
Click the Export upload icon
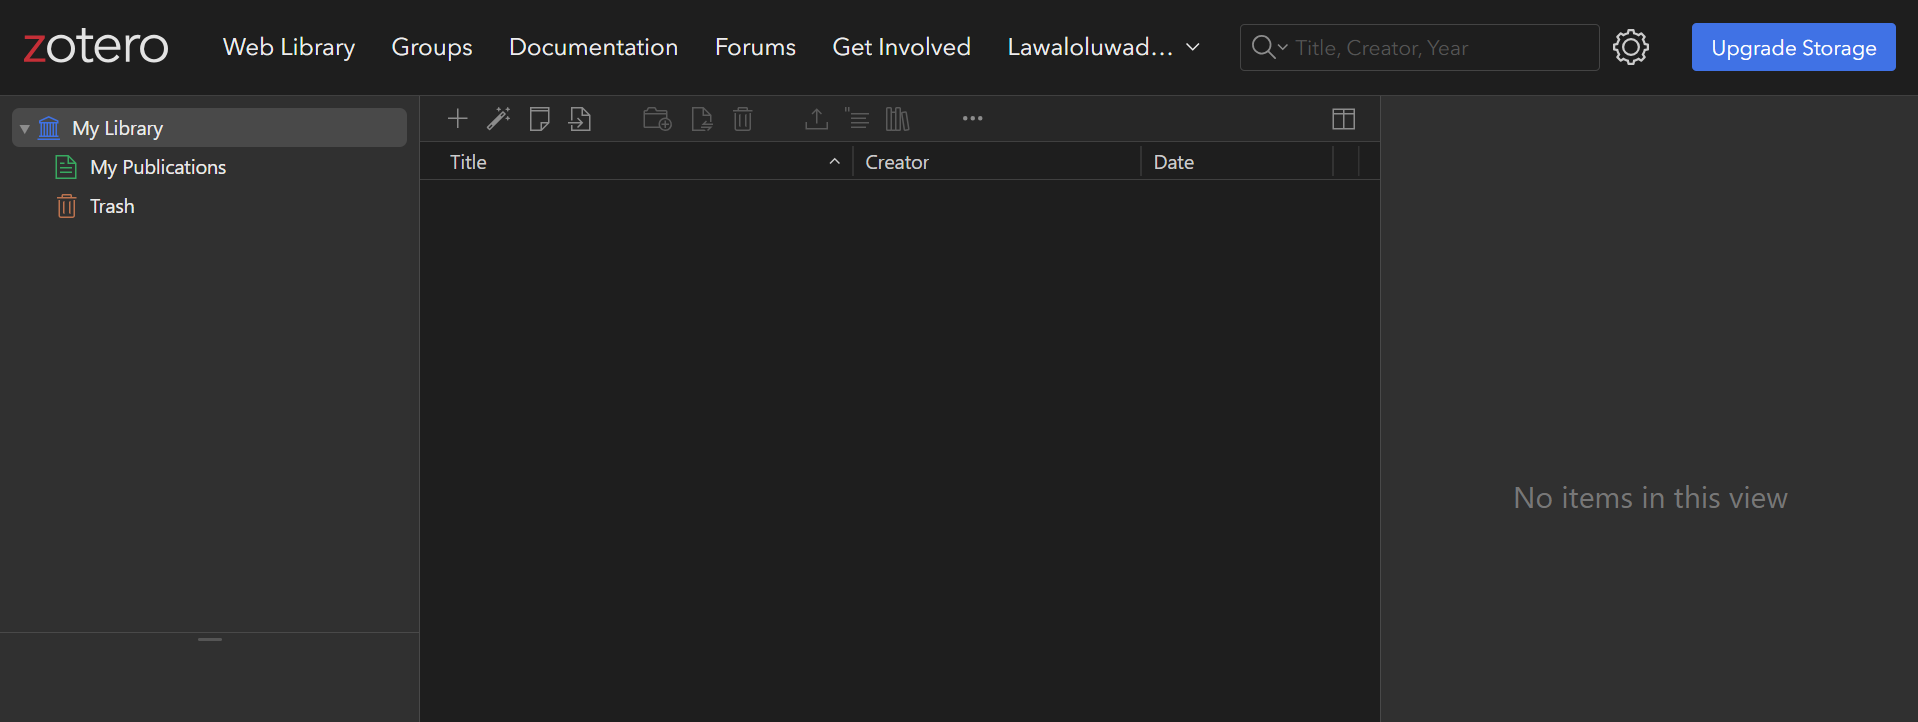pos(816,119)
